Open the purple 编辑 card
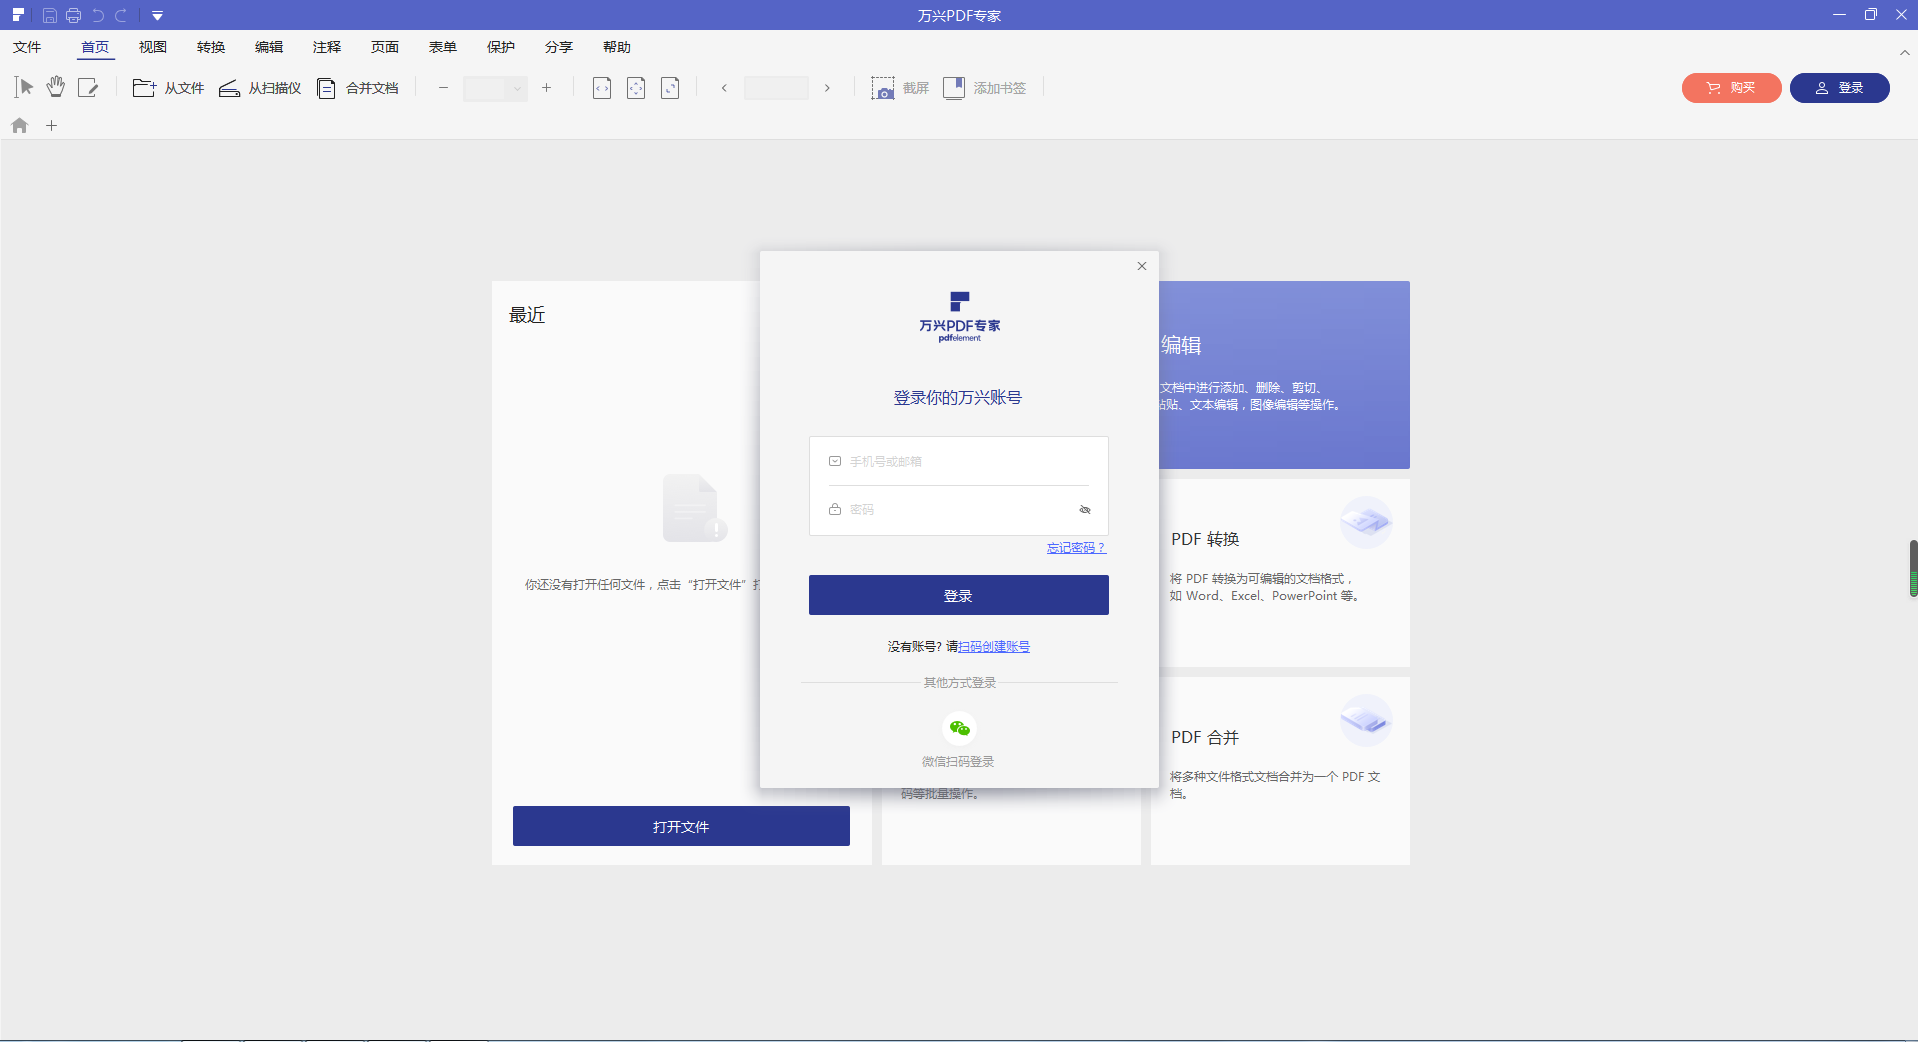The image size is (1918, 1042). pyautogui.click(x=1284, y=375)
